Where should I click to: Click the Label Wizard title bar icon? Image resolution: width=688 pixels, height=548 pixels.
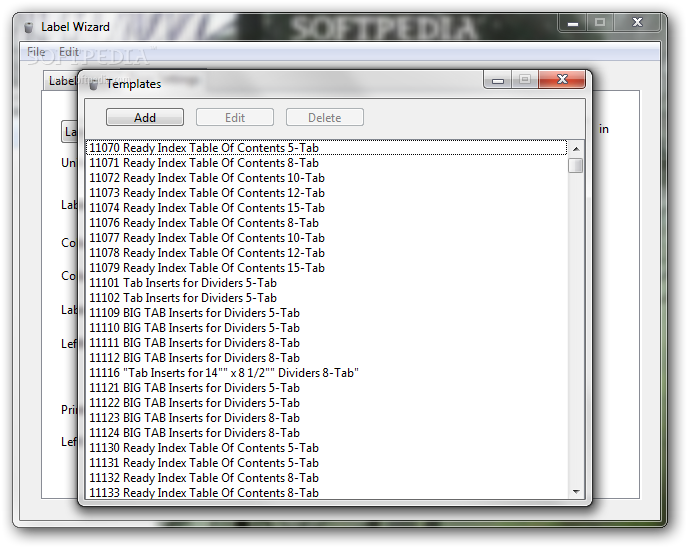(x=29, y=27)
